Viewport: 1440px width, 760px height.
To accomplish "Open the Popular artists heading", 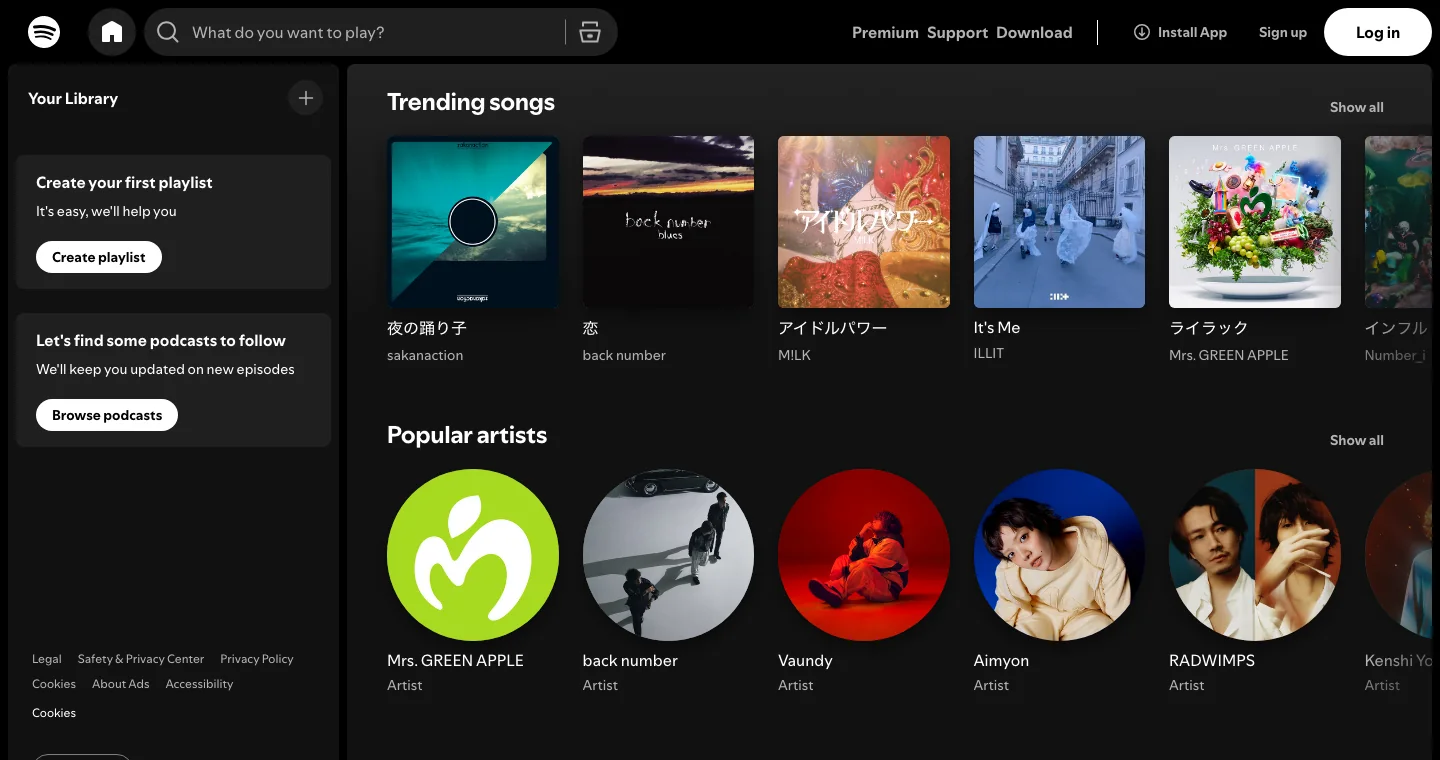I will [x=467, y=435].
